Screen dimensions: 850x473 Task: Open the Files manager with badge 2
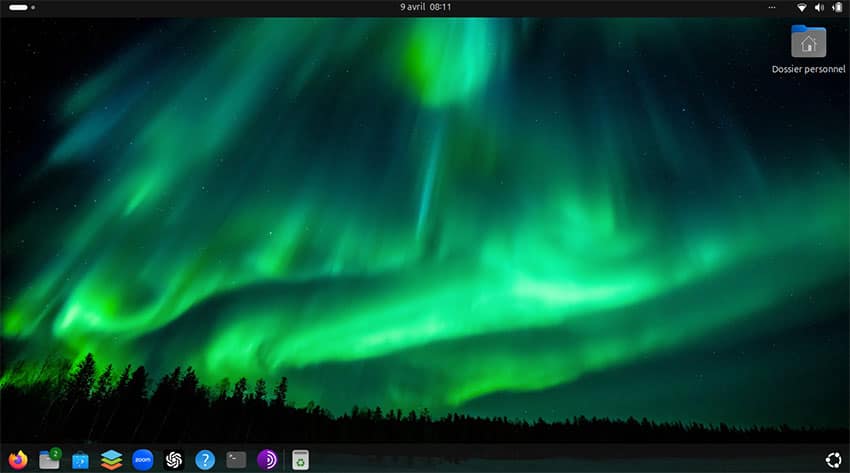coord(49,460)
